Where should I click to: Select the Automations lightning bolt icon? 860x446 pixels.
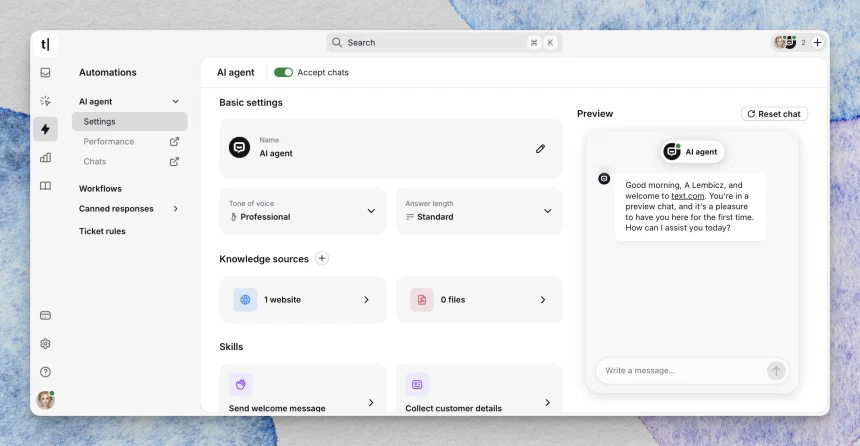[46, 129]
